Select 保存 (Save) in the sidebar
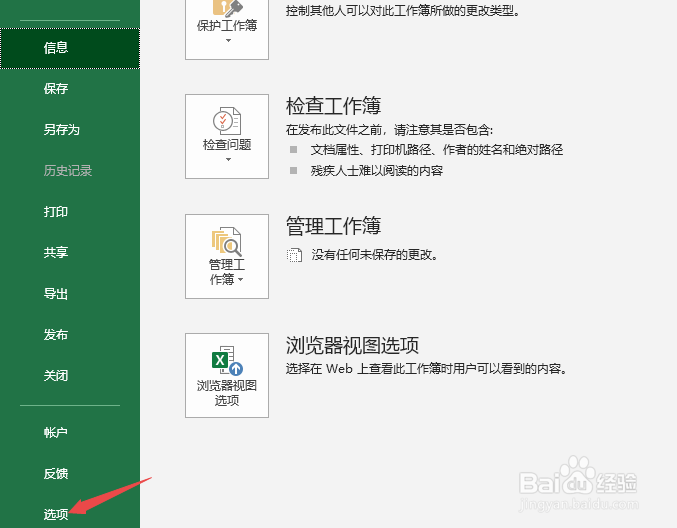The width and height of the screenshot is (677, 528). pyautogui.click(x=56, y=89)
